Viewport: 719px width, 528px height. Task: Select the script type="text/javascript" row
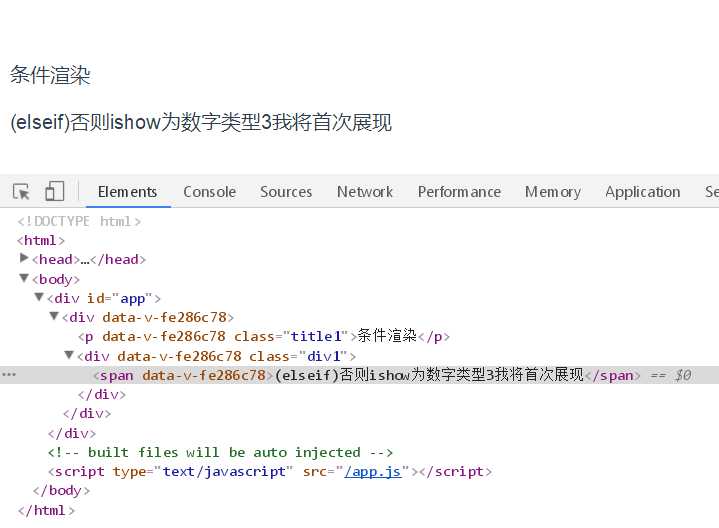pos(270,472)
